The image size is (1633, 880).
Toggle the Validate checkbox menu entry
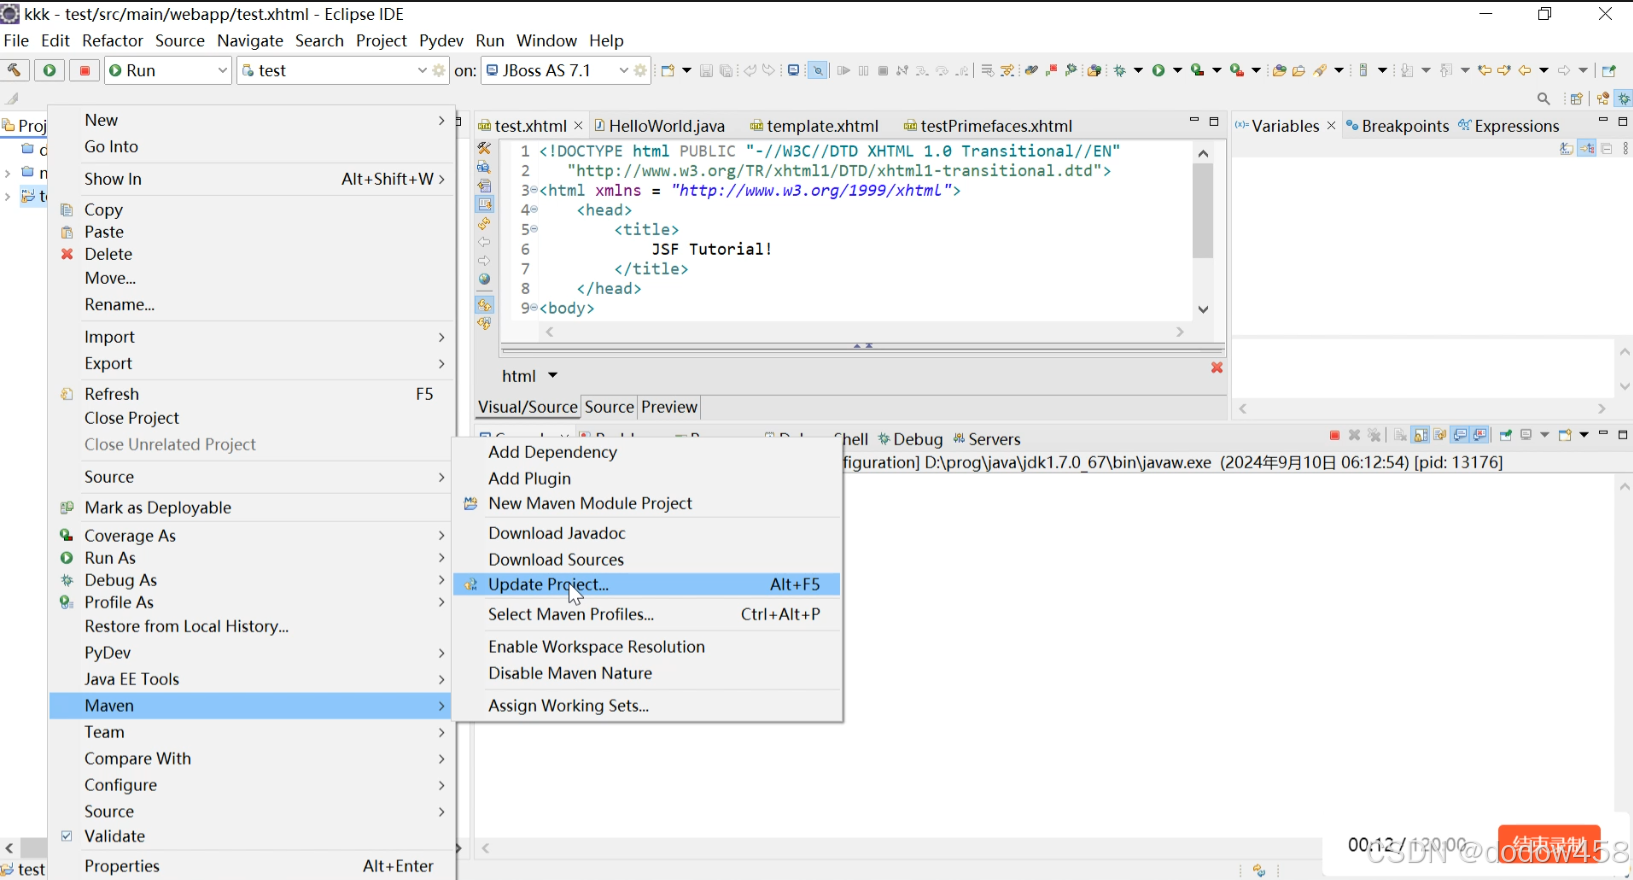tap(67, 836)
